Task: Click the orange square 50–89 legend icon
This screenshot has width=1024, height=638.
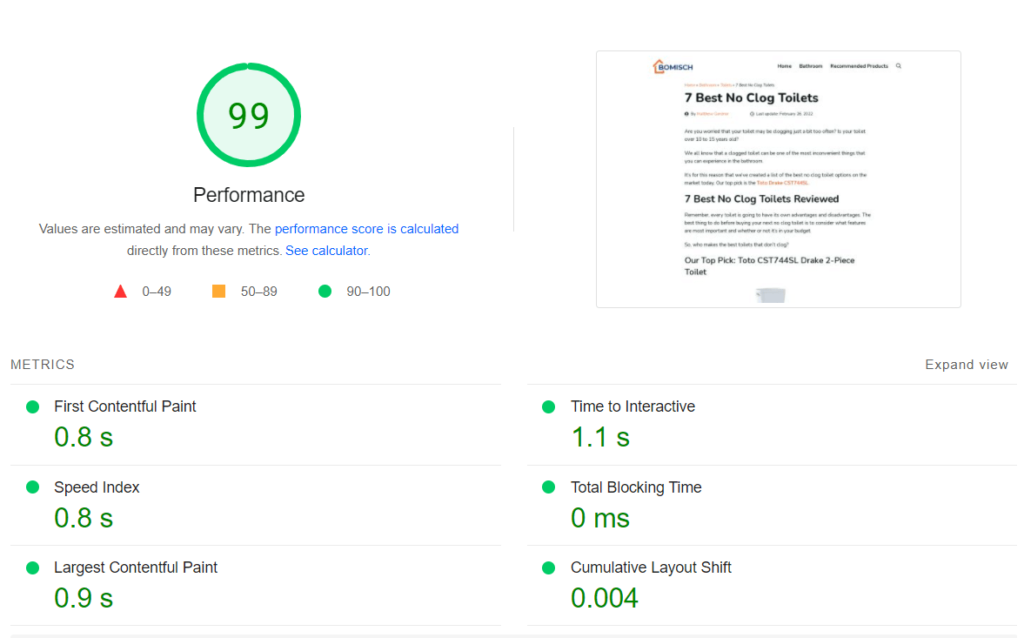Action: coord(218,291)
